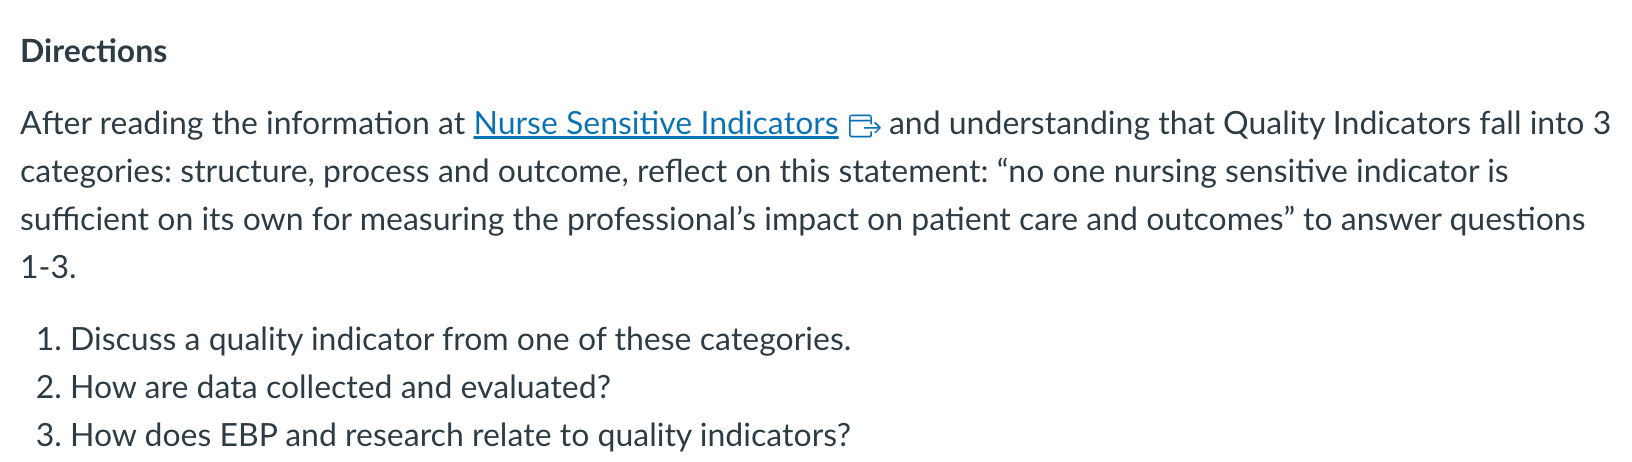Open the Nurse Sensitive Indicators link
Image resolution: width=1632 pixels, height=462 pixels.
tap(656, 123)
